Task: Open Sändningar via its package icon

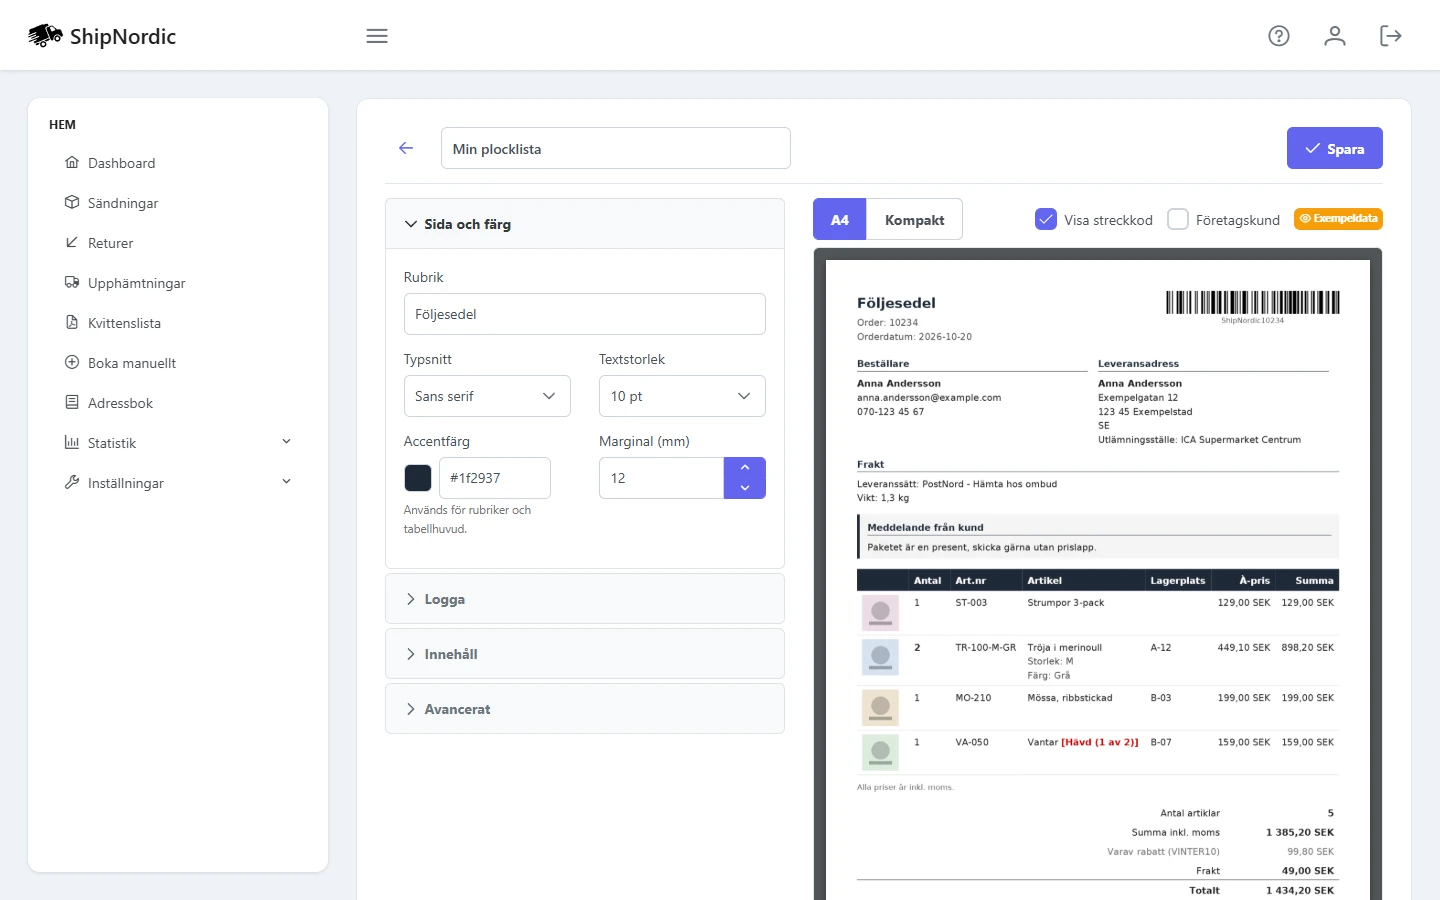Action: 72,202
